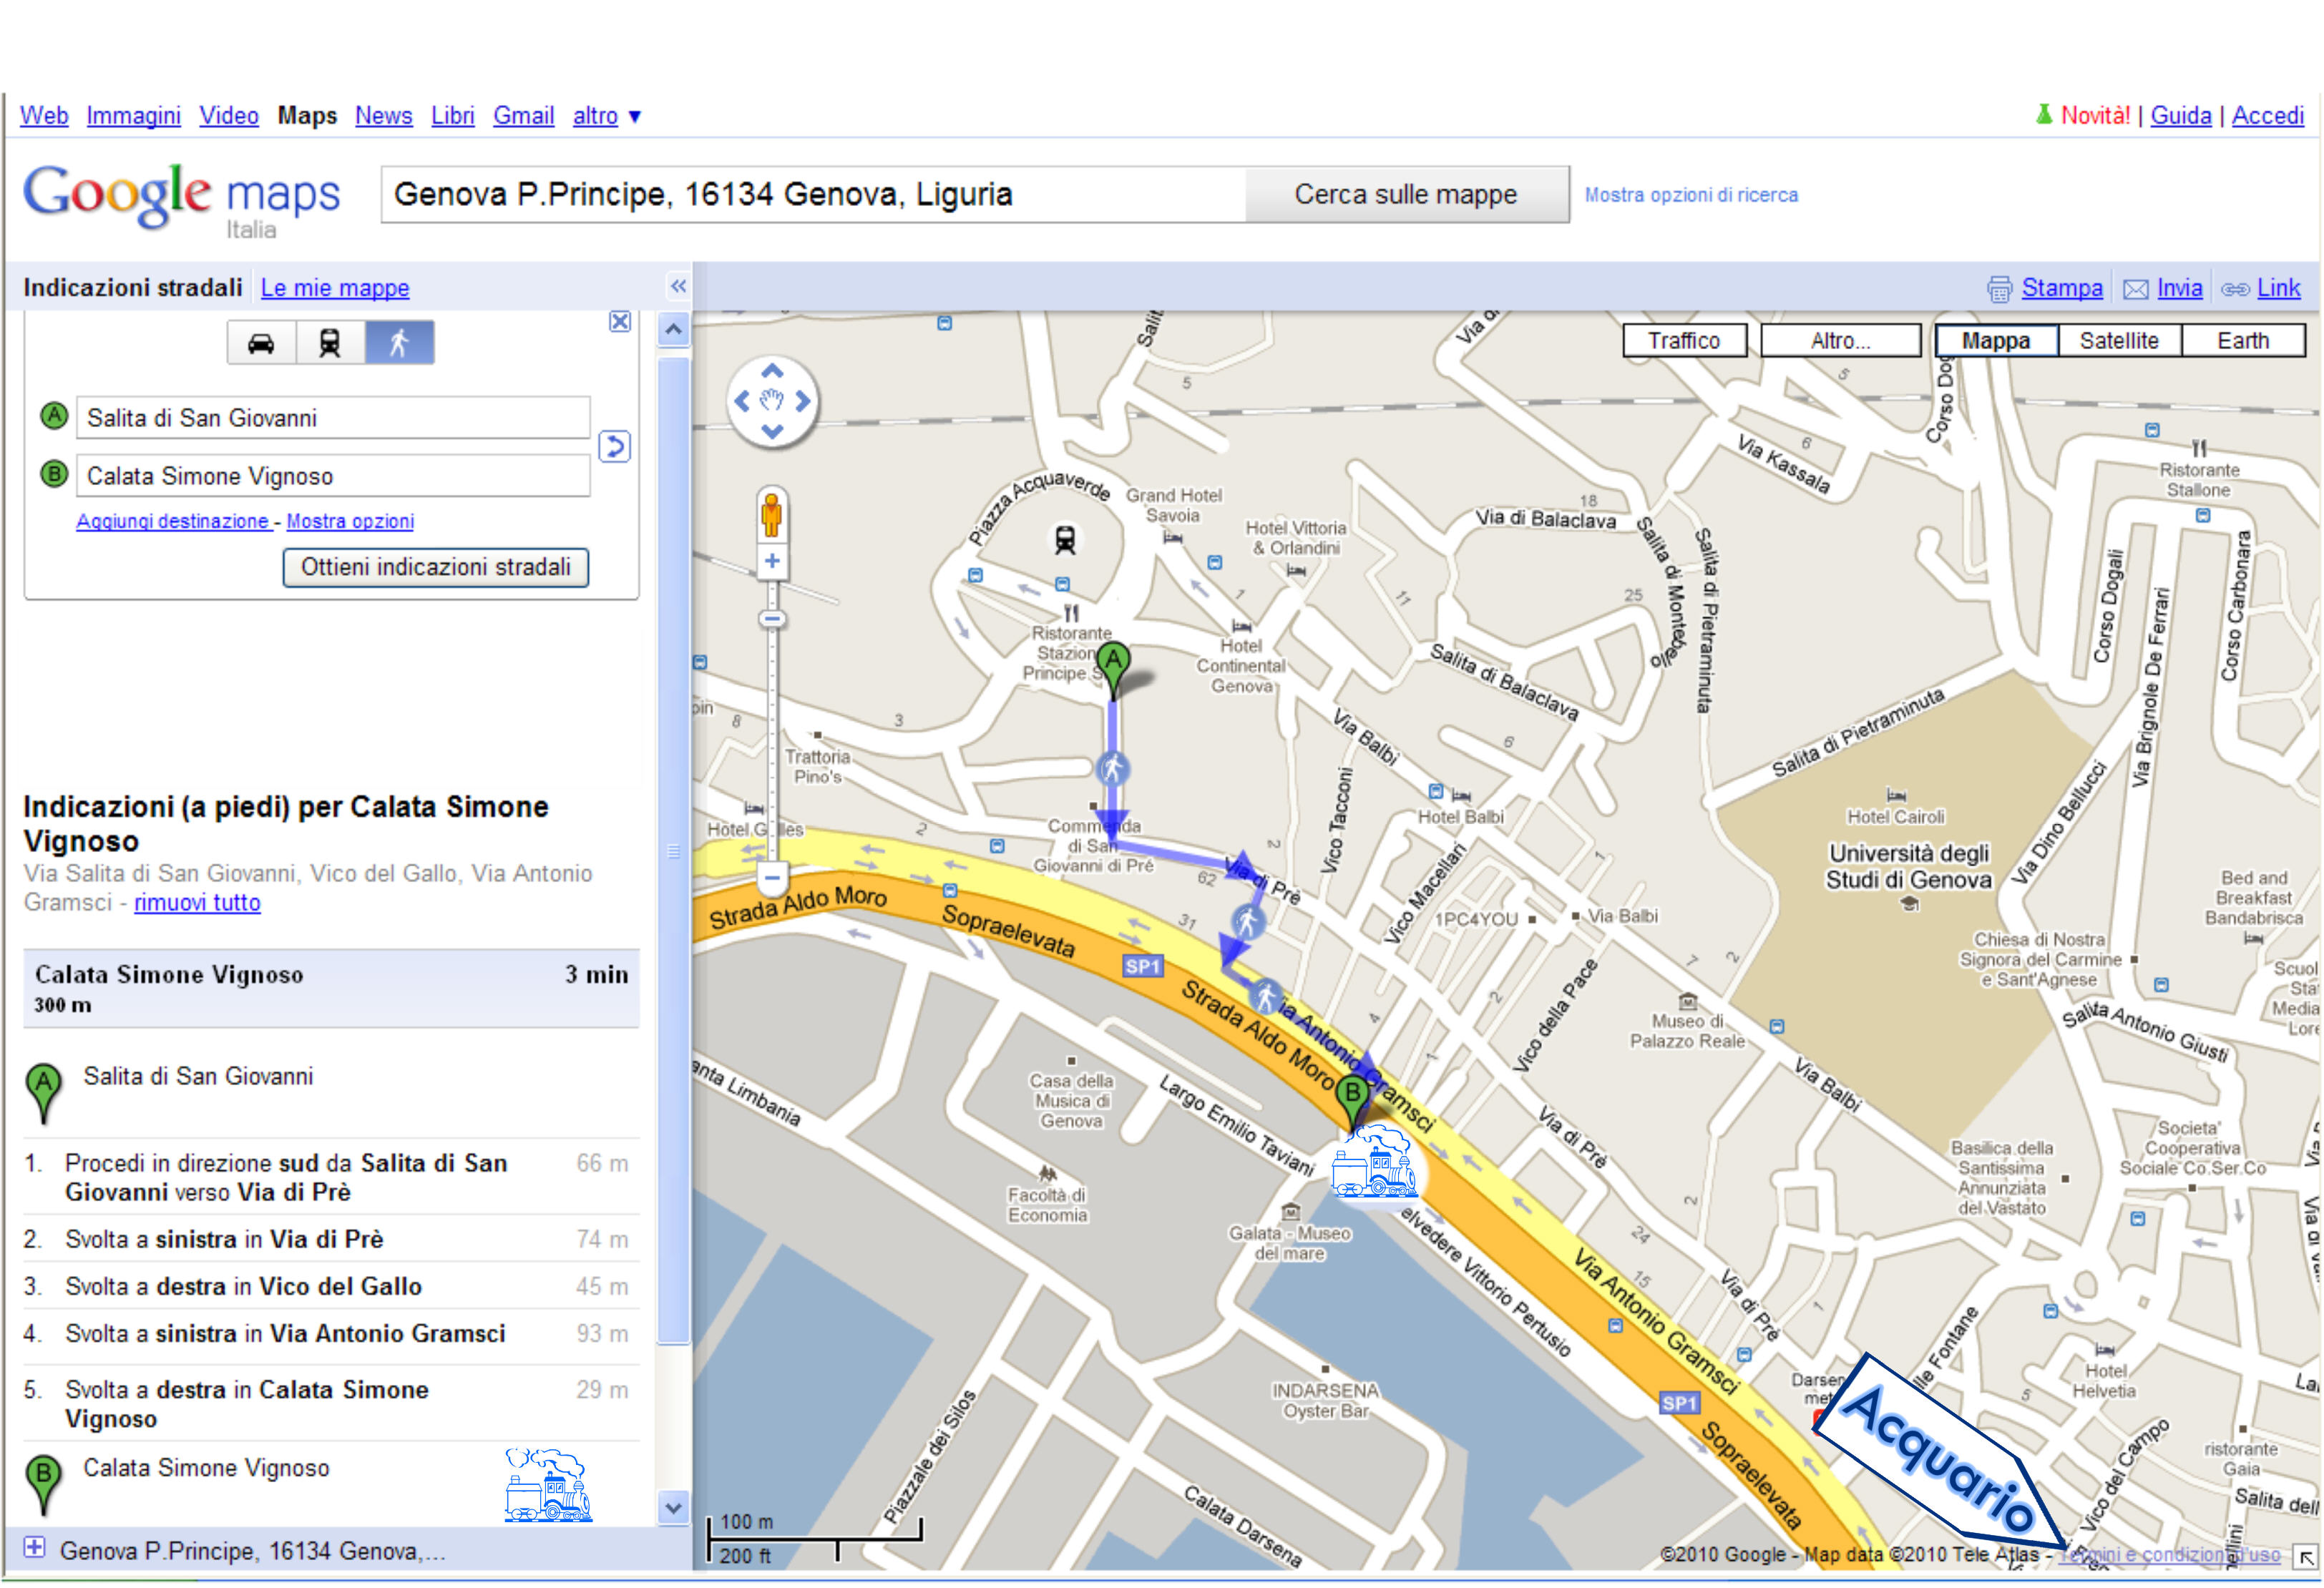Open the Altro... layers dropdown
2324x1588 pixels.
[x=1840, y=340]
